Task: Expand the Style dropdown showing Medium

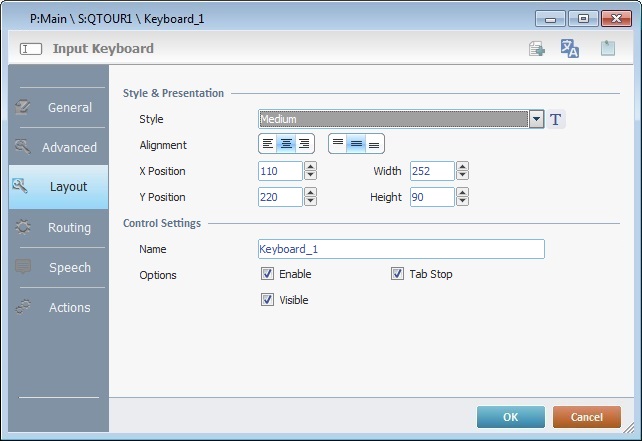Action: (x=537, y=120)
